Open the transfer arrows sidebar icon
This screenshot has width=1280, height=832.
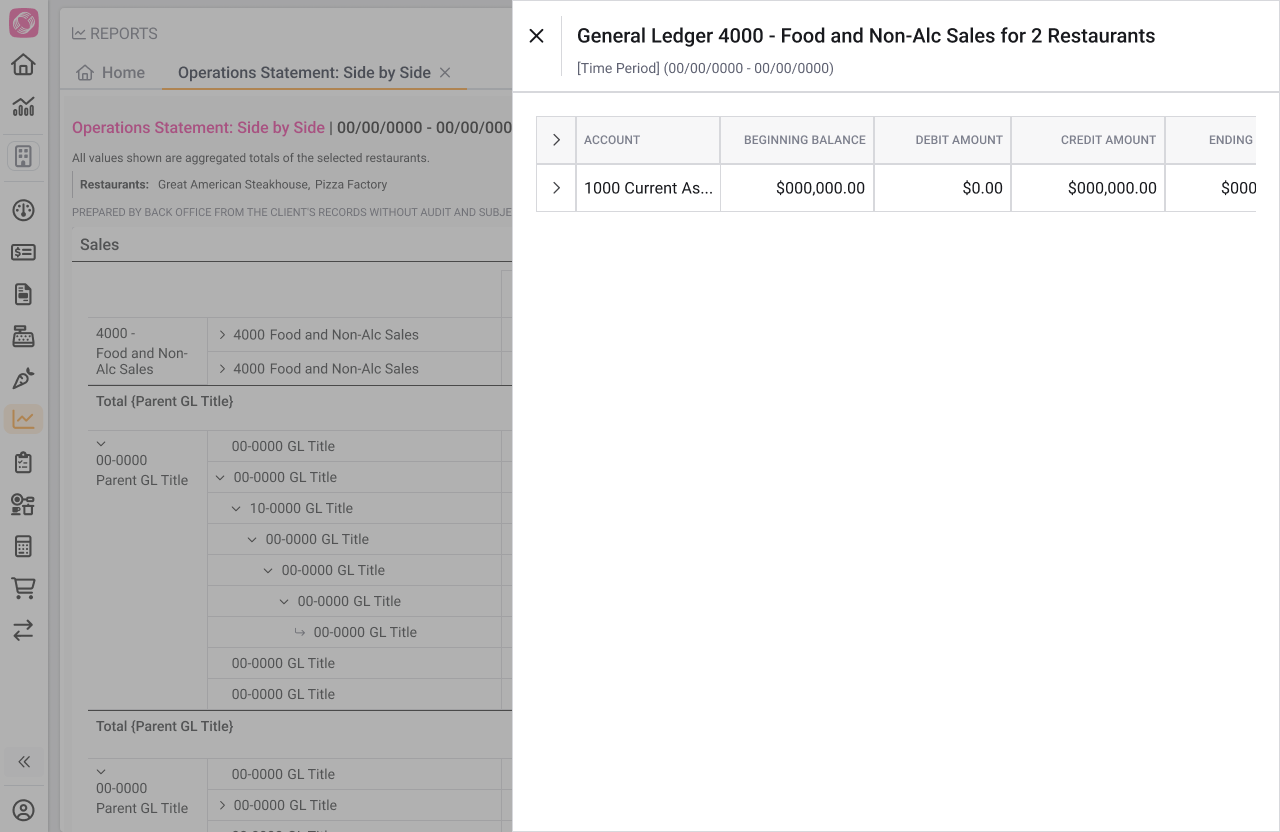[23, 630]
